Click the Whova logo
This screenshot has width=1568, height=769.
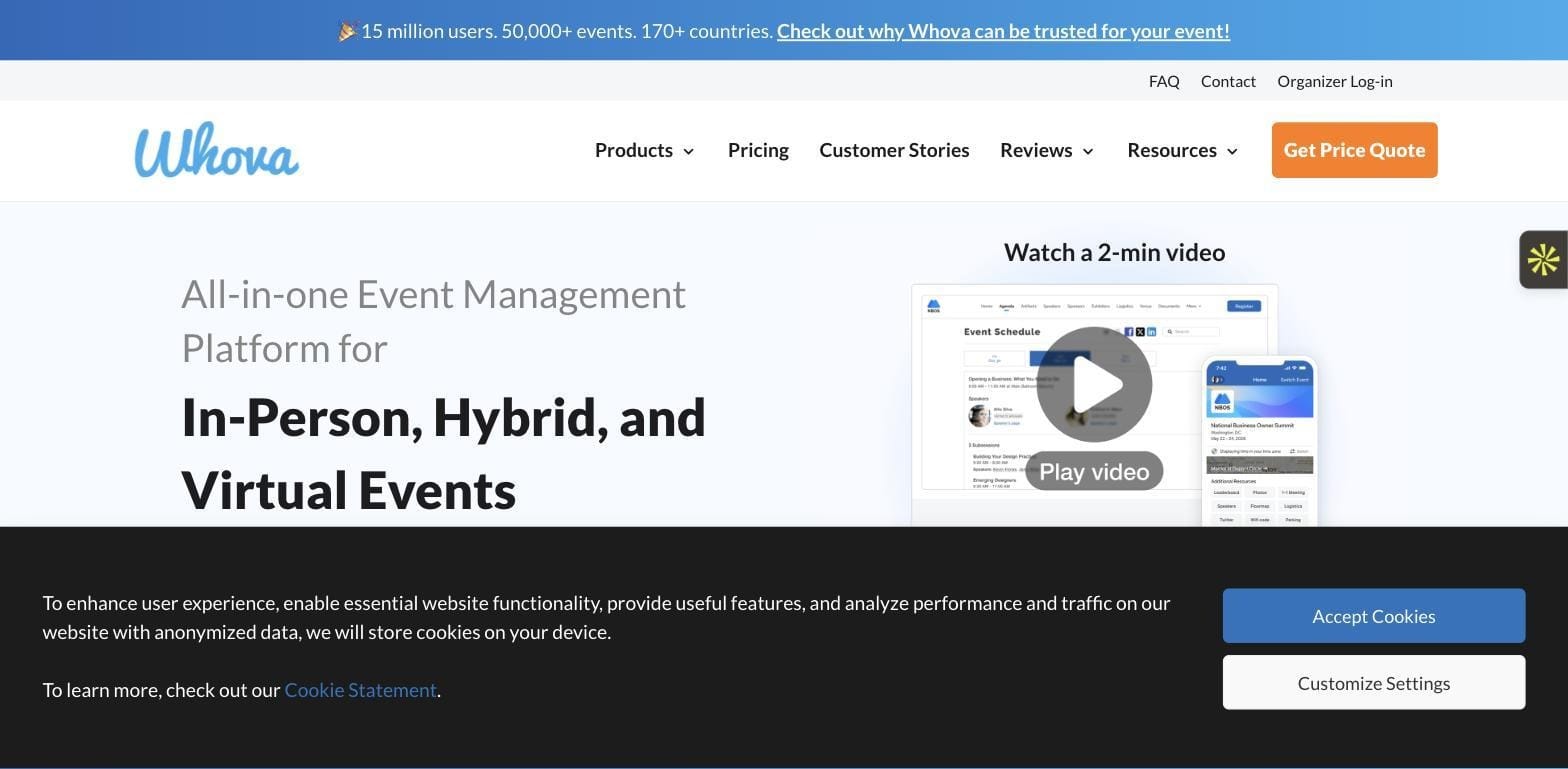pyautogui.click(x=217, y=151)
